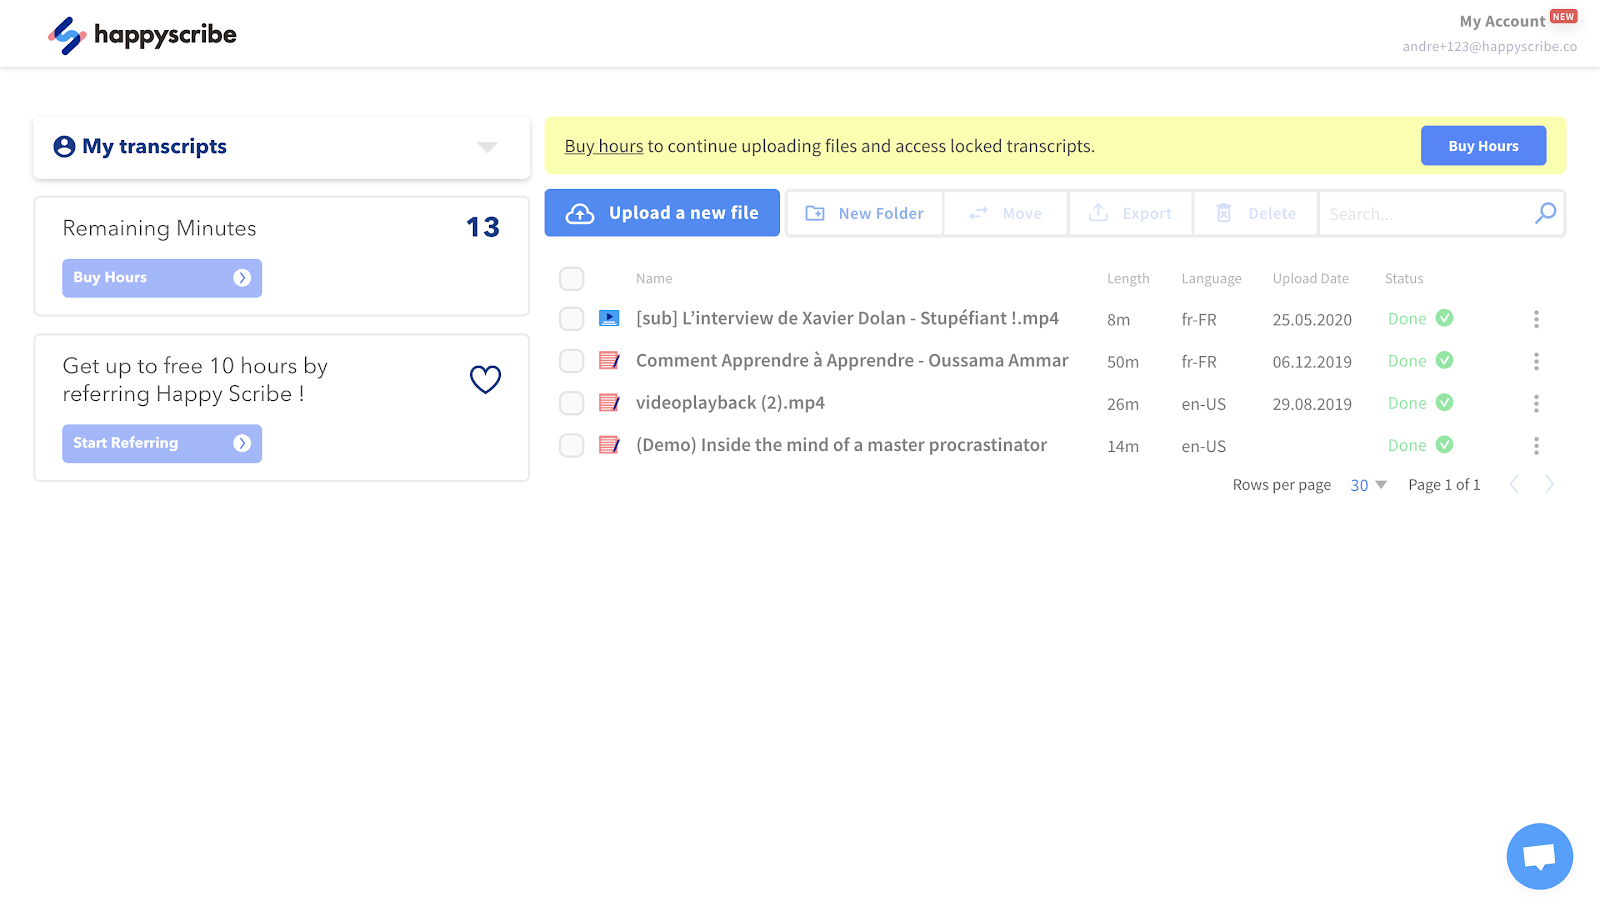The image size is (1600, 912).
Task: Open options menu for Xavier Dolan interview
Action: 1536,319
